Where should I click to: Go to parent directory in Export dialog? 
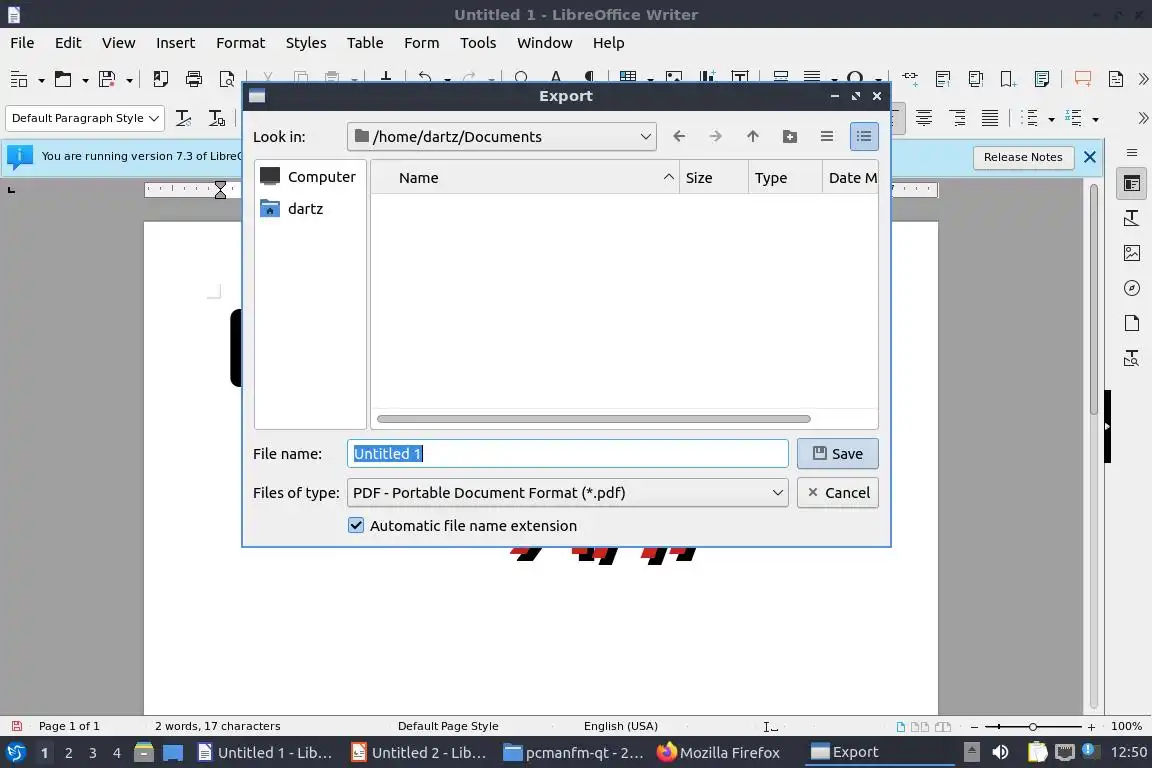[752, 136]
